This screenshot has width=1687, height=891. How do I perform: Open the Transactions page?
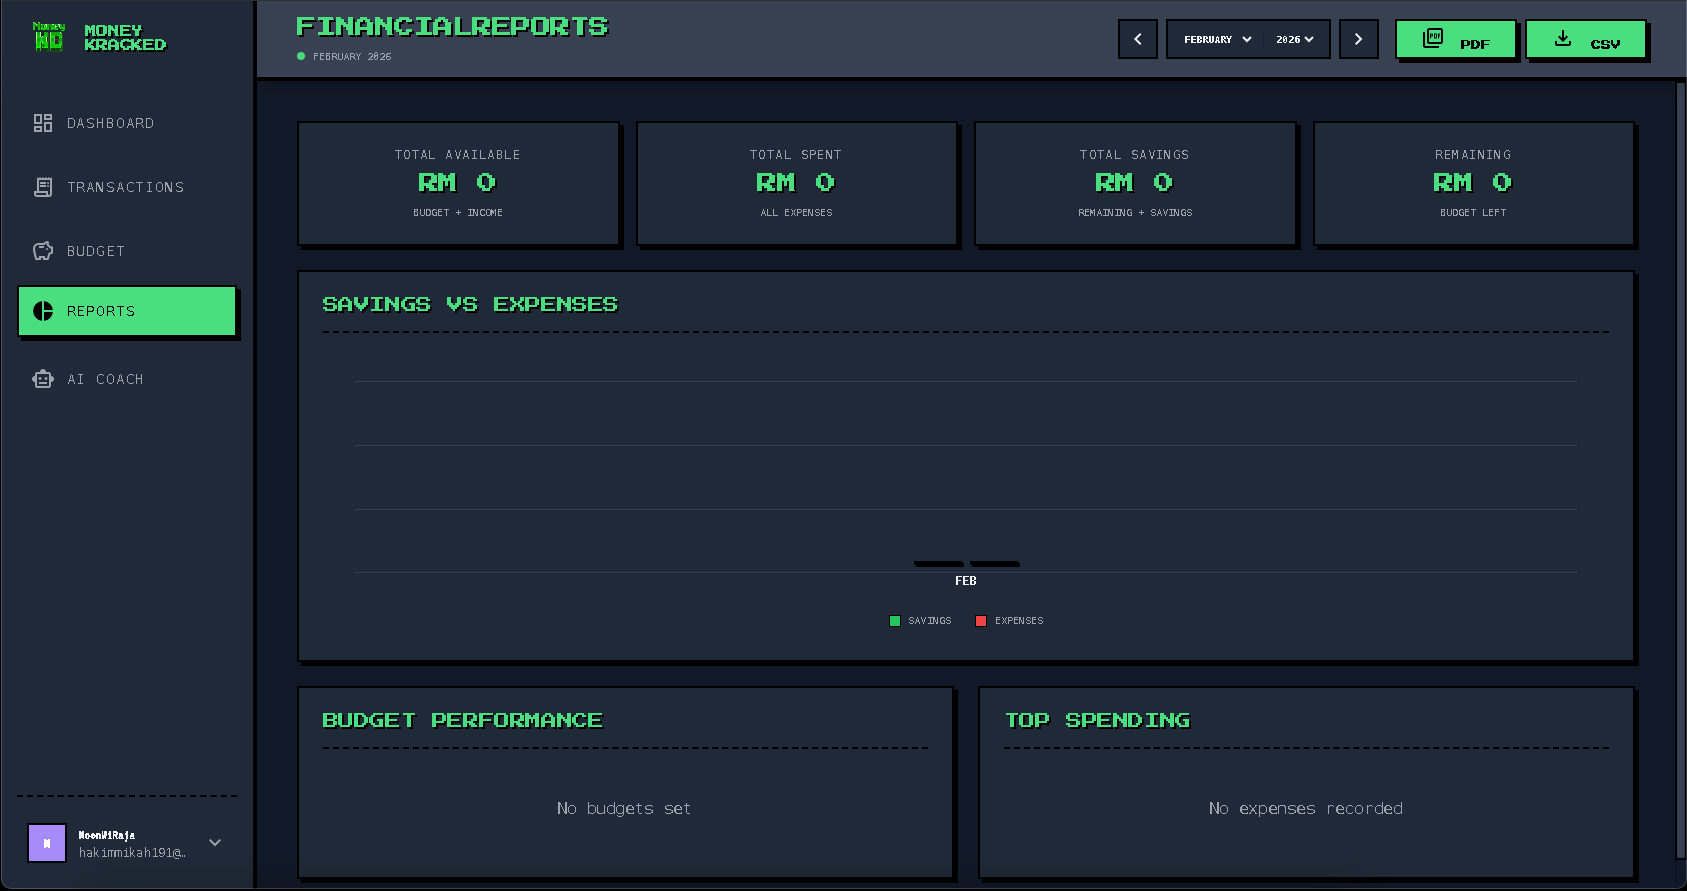coord(125,187)
